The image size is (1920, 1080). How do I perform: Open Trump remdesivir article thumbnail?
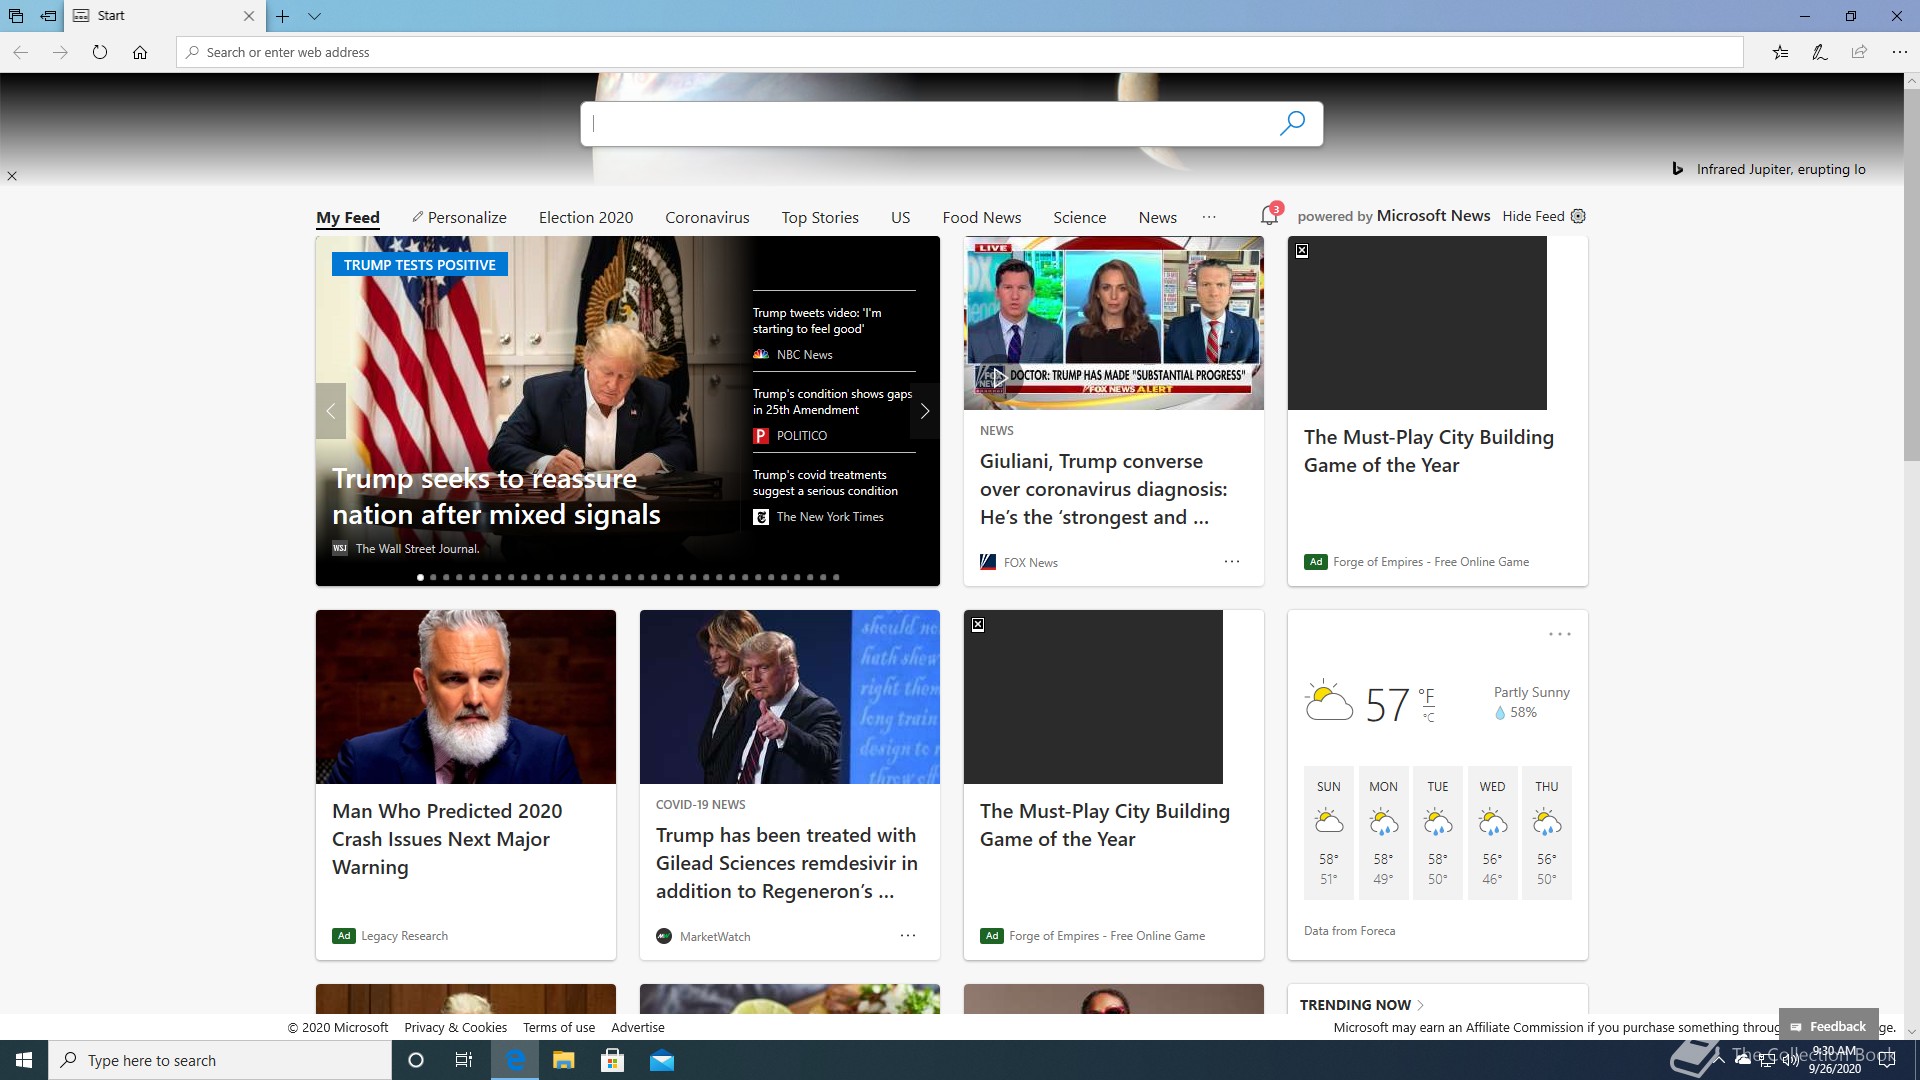pyautogui.click(x=790, y=697)
